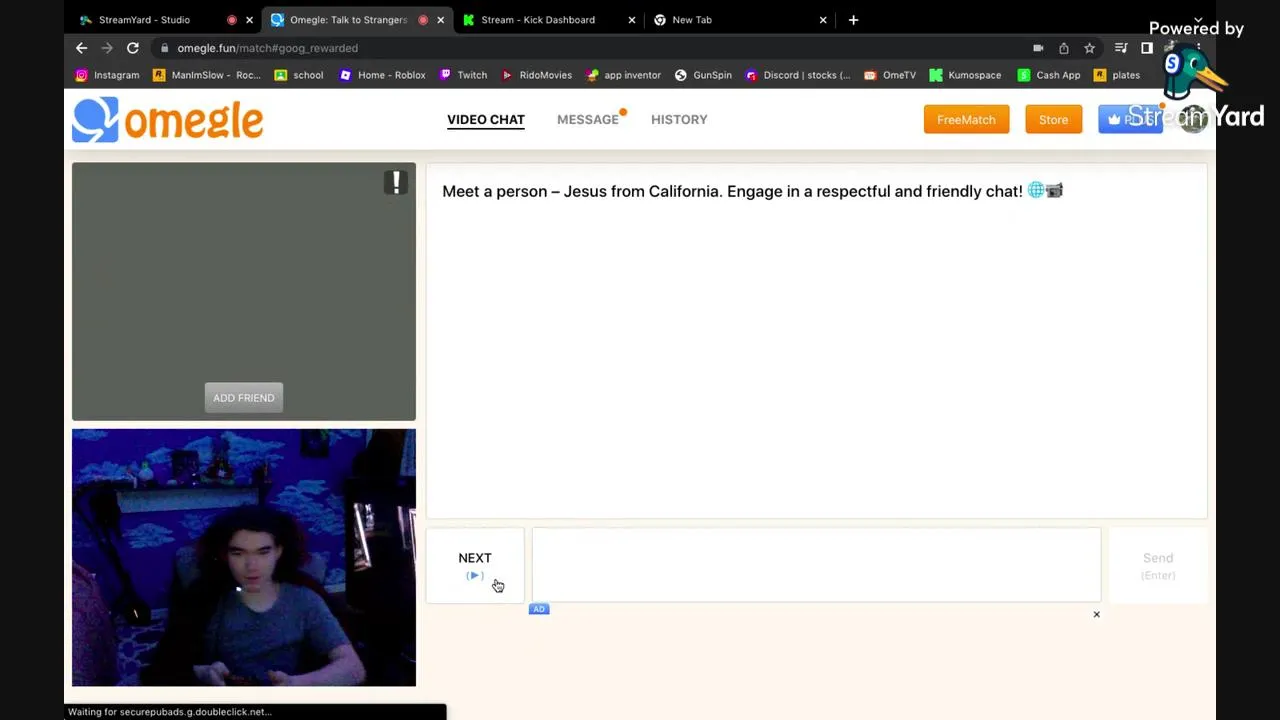Open the app inventor bookmark
This screenshot has width=1280, height=720.
623,75
